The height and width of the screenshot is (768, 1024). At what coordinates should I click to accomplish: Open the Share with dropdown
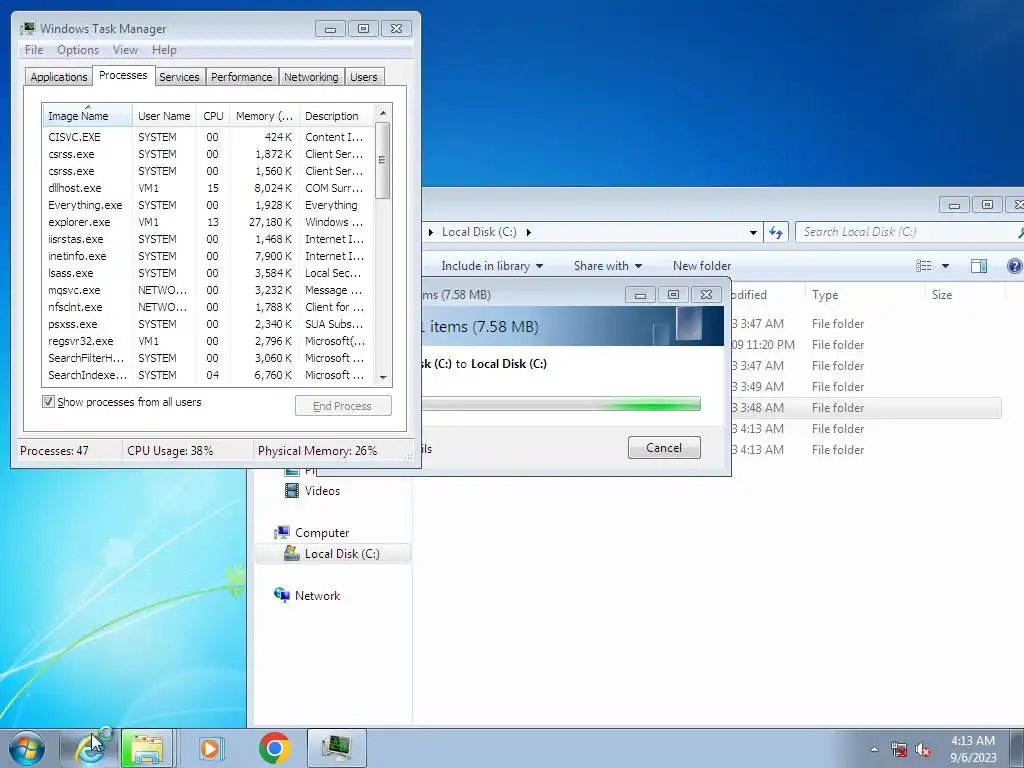tap(608, 266)
